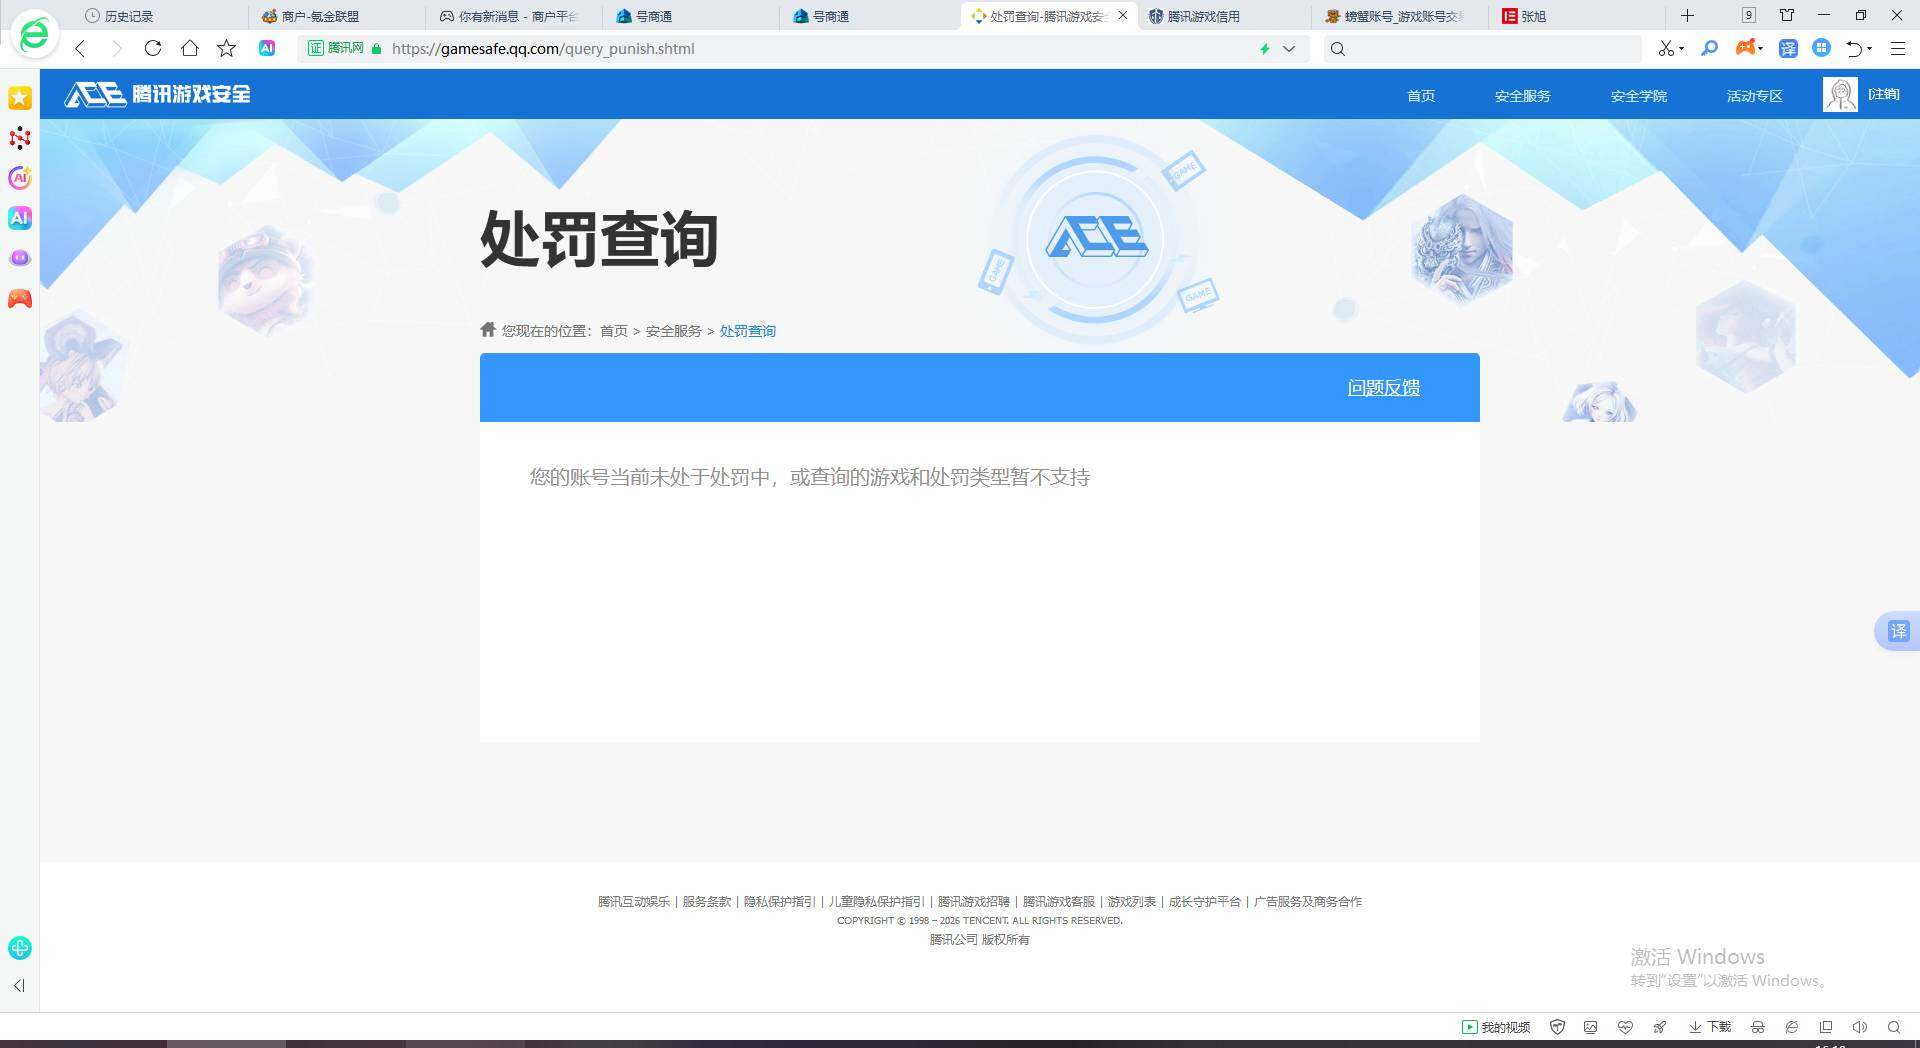Click the 腾讯游戏安全 ACE logo
This screenshot has height=1048, width=1920.
158,94
